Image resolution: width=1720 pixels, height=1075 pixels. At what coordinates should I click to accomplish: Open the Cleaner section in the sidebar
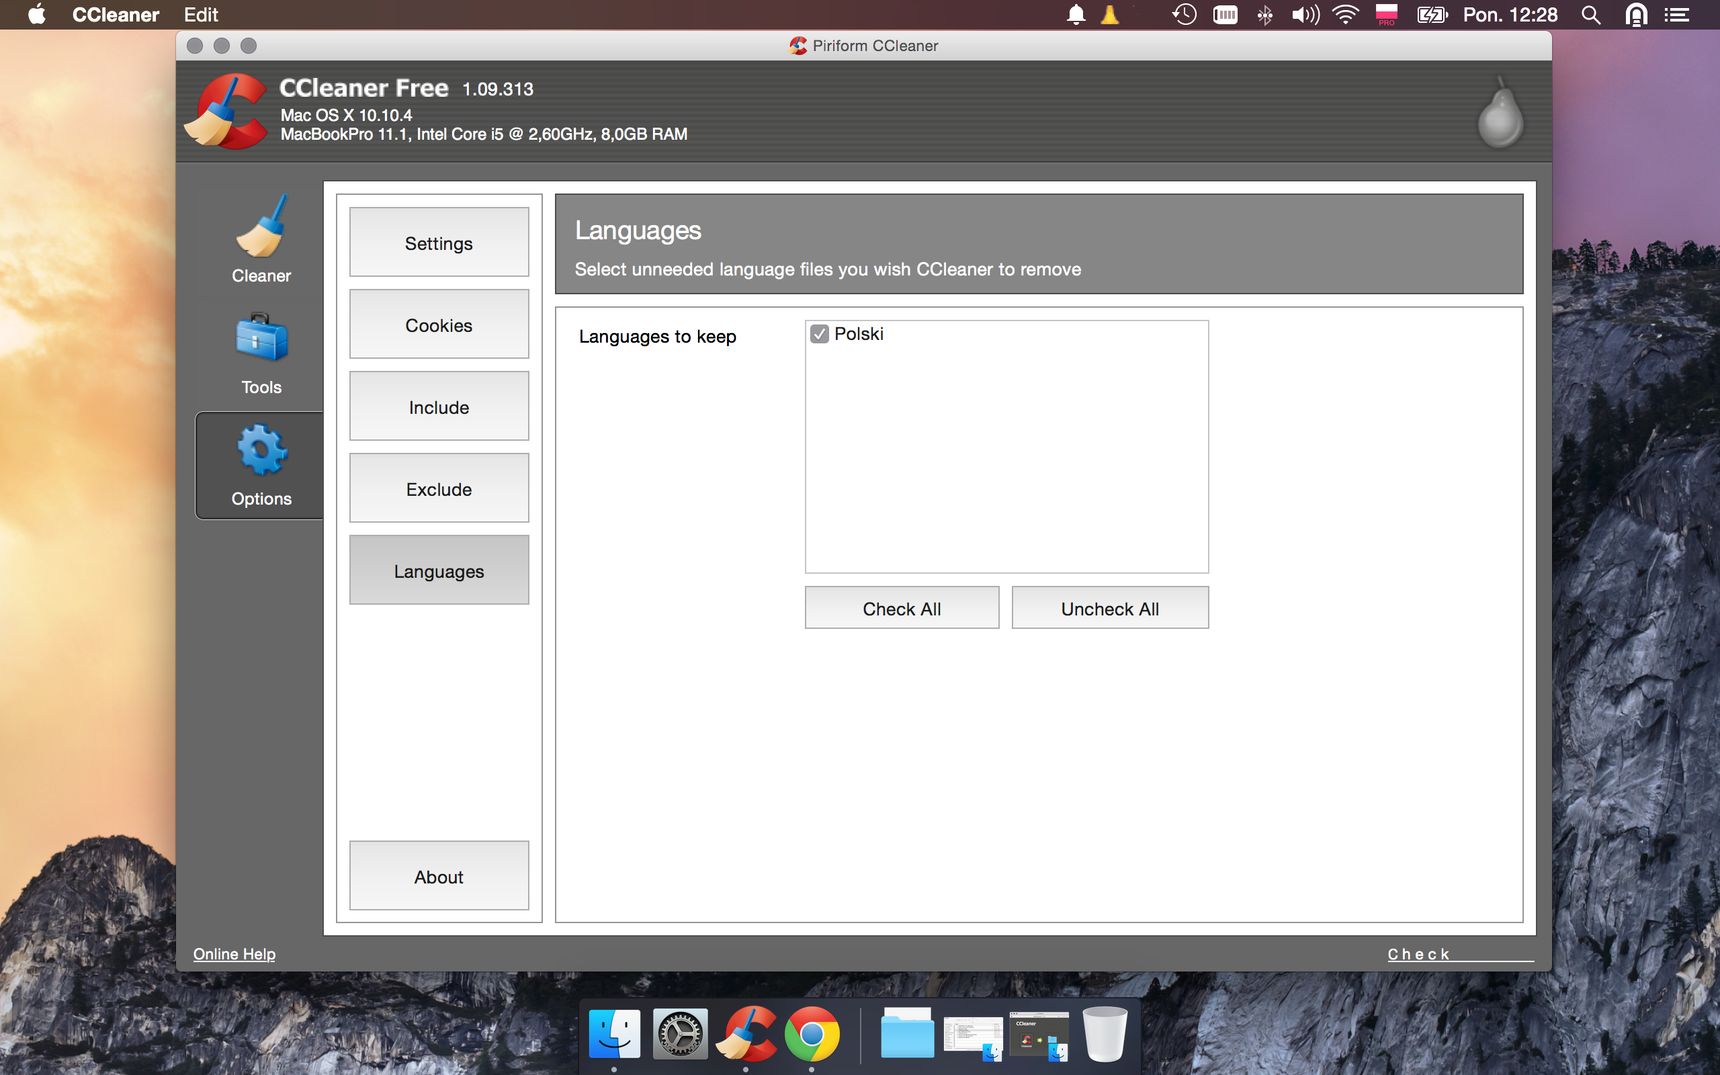(x=261, y=240)
